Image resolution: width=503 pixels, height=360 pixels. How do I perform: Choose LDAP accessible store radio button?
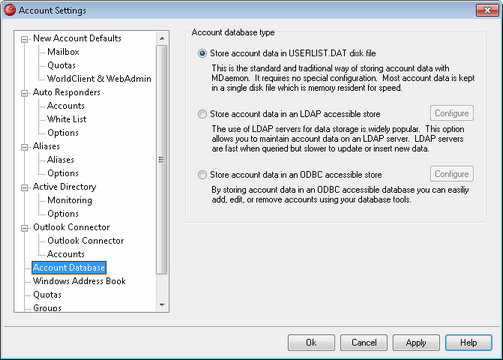(202, 114)
